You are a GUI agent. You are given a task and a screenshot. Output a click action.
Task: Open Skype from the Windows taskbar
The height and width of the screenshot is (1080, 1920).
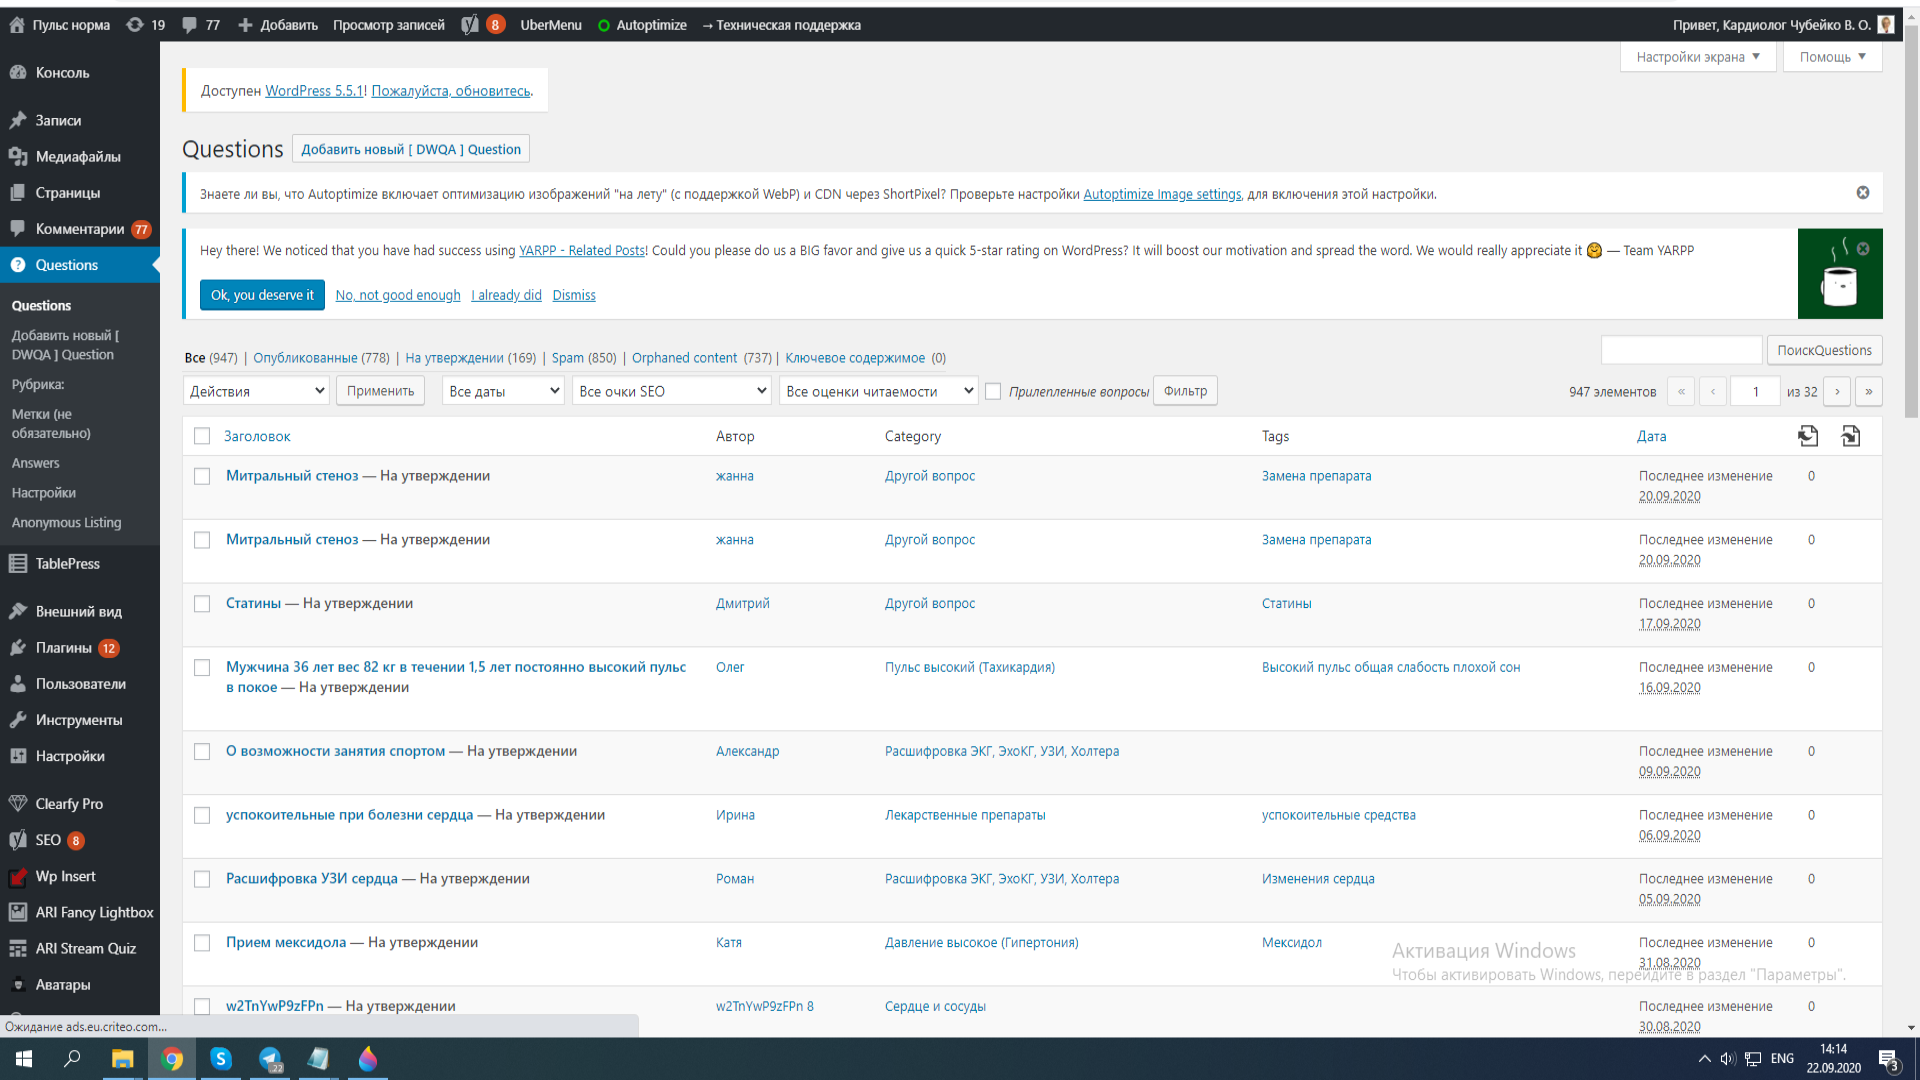point(221,1058)
